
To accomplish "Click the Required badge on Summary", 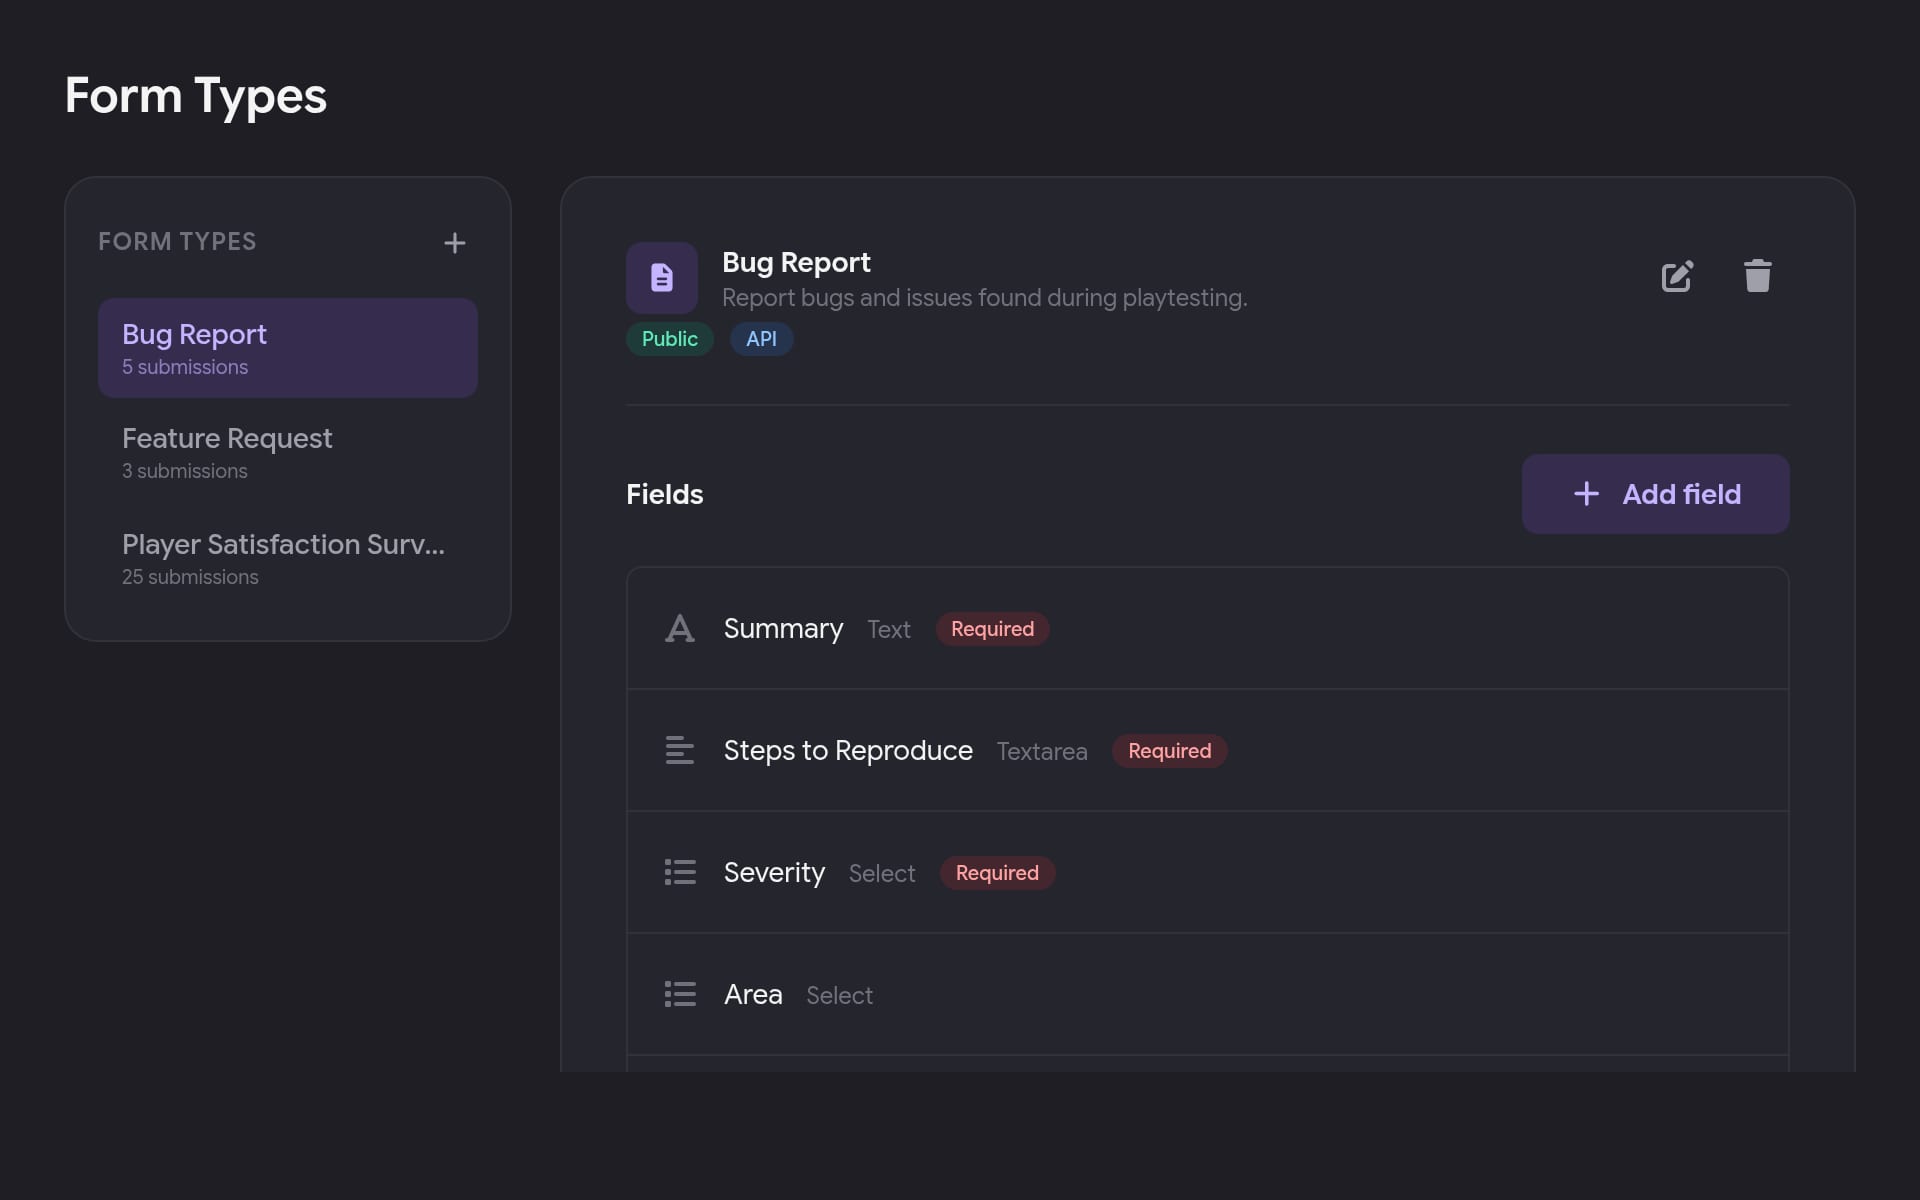I will [992, 629].
